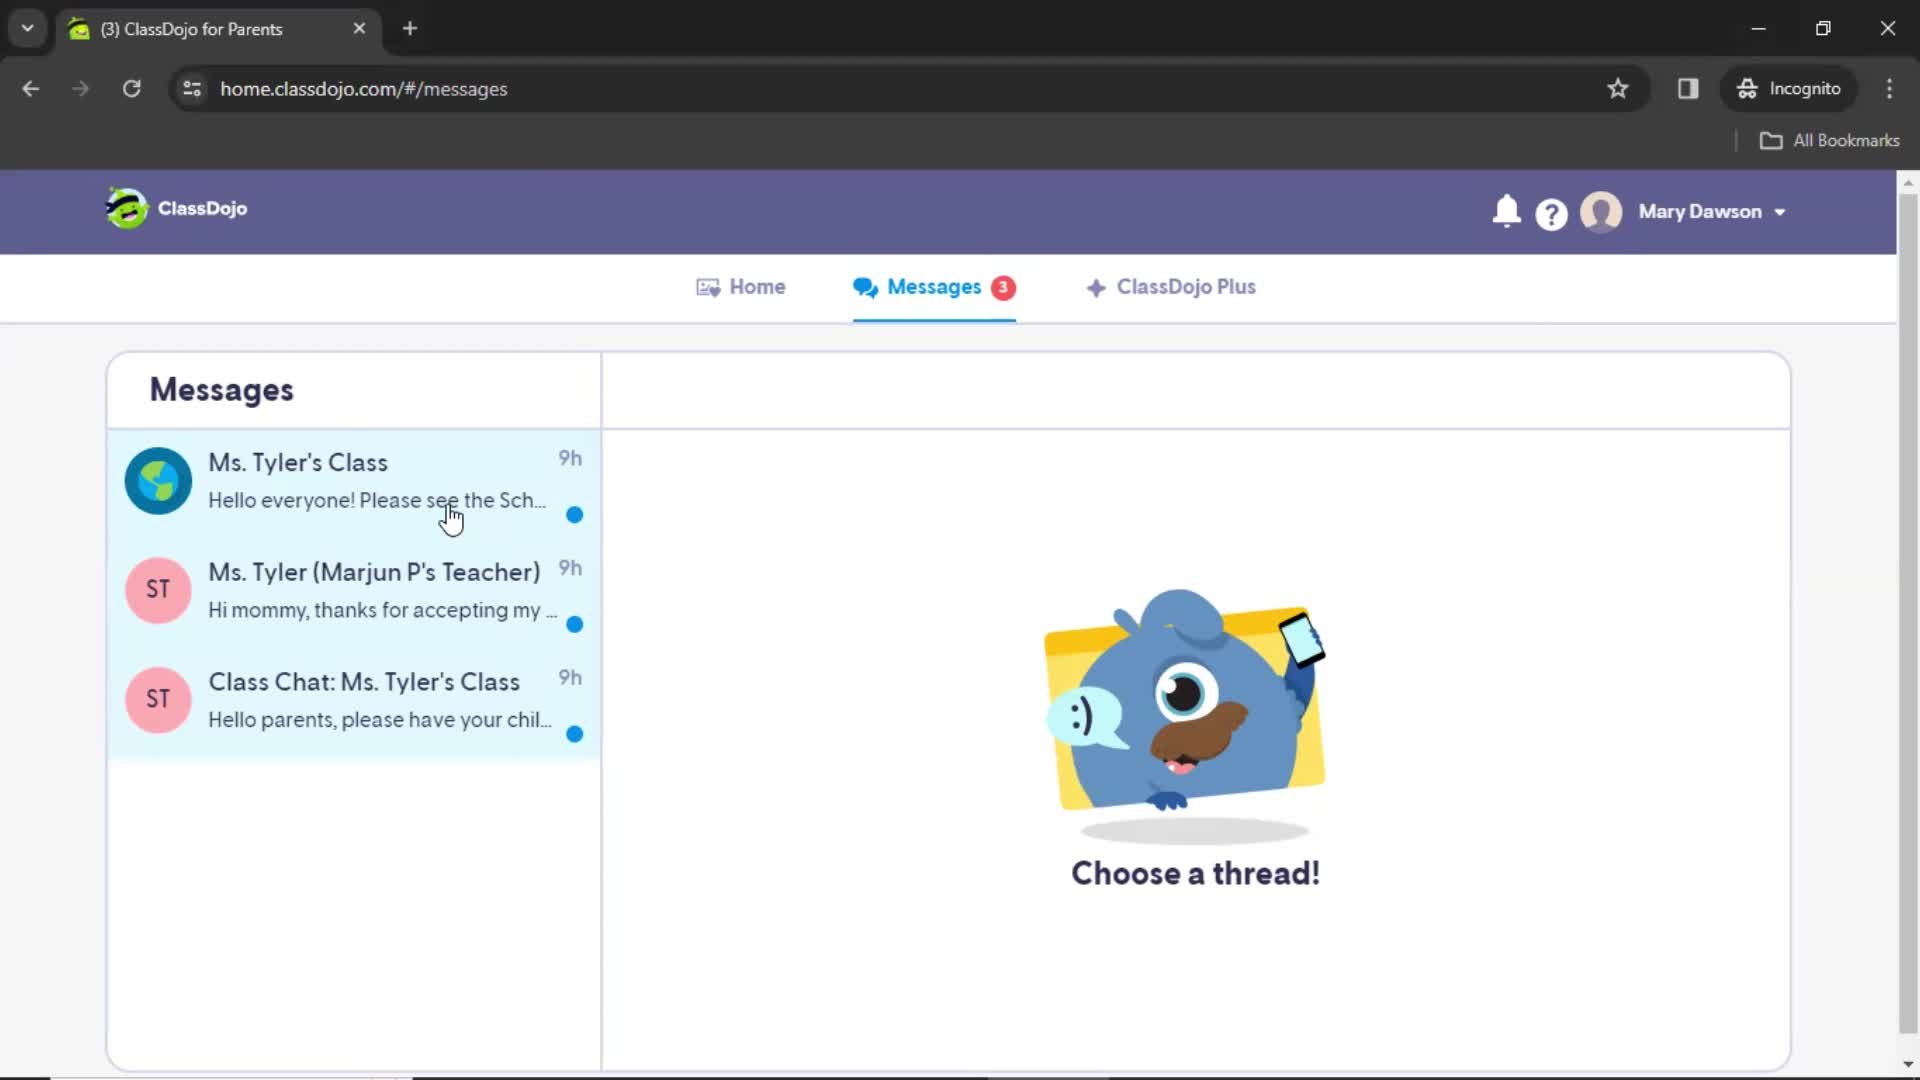Open the Ms. Tyler (Marjun P's Teacher) thread
Image resolution: width=1920 pixels, height=1080 pixels.
tap(354, 594)
